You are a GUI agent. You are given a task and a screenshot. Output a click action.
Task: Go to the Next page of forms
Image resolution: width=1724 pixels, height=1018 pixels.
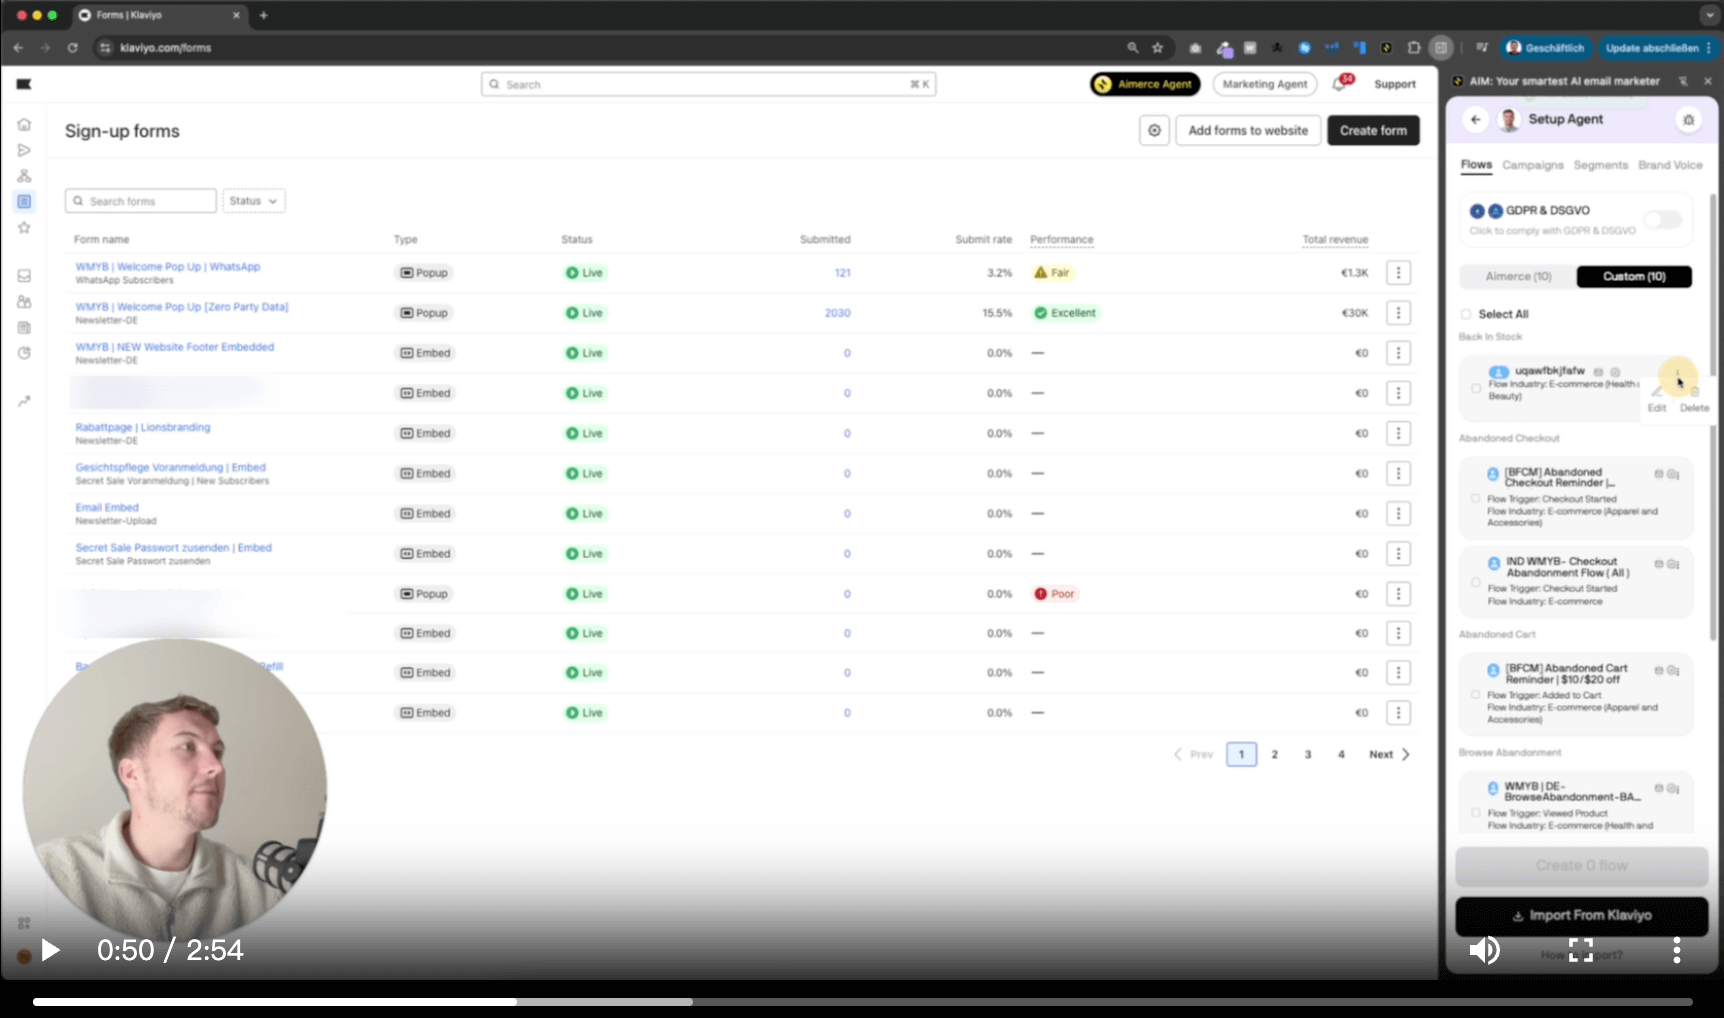coord(1388,755)
